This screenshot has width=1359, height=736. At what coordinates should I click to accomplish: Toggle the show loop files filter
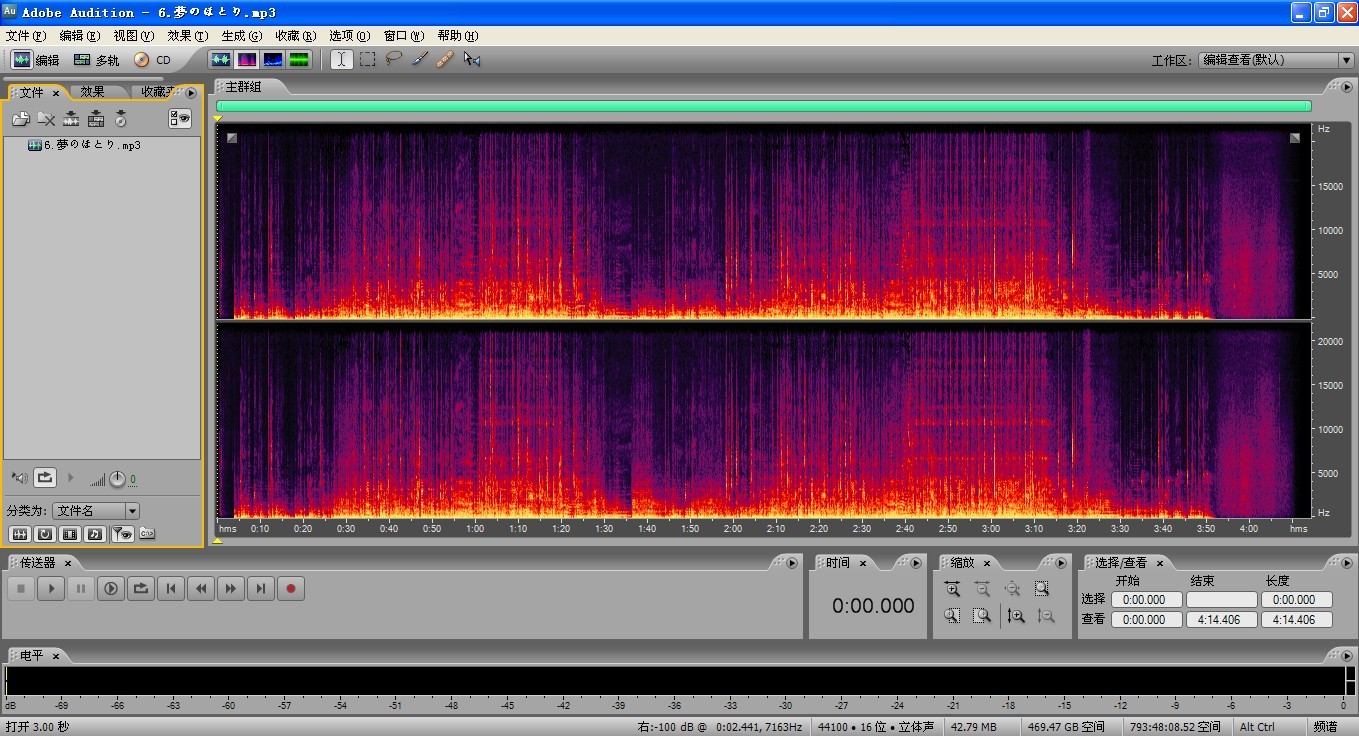[x=45, y=534]
